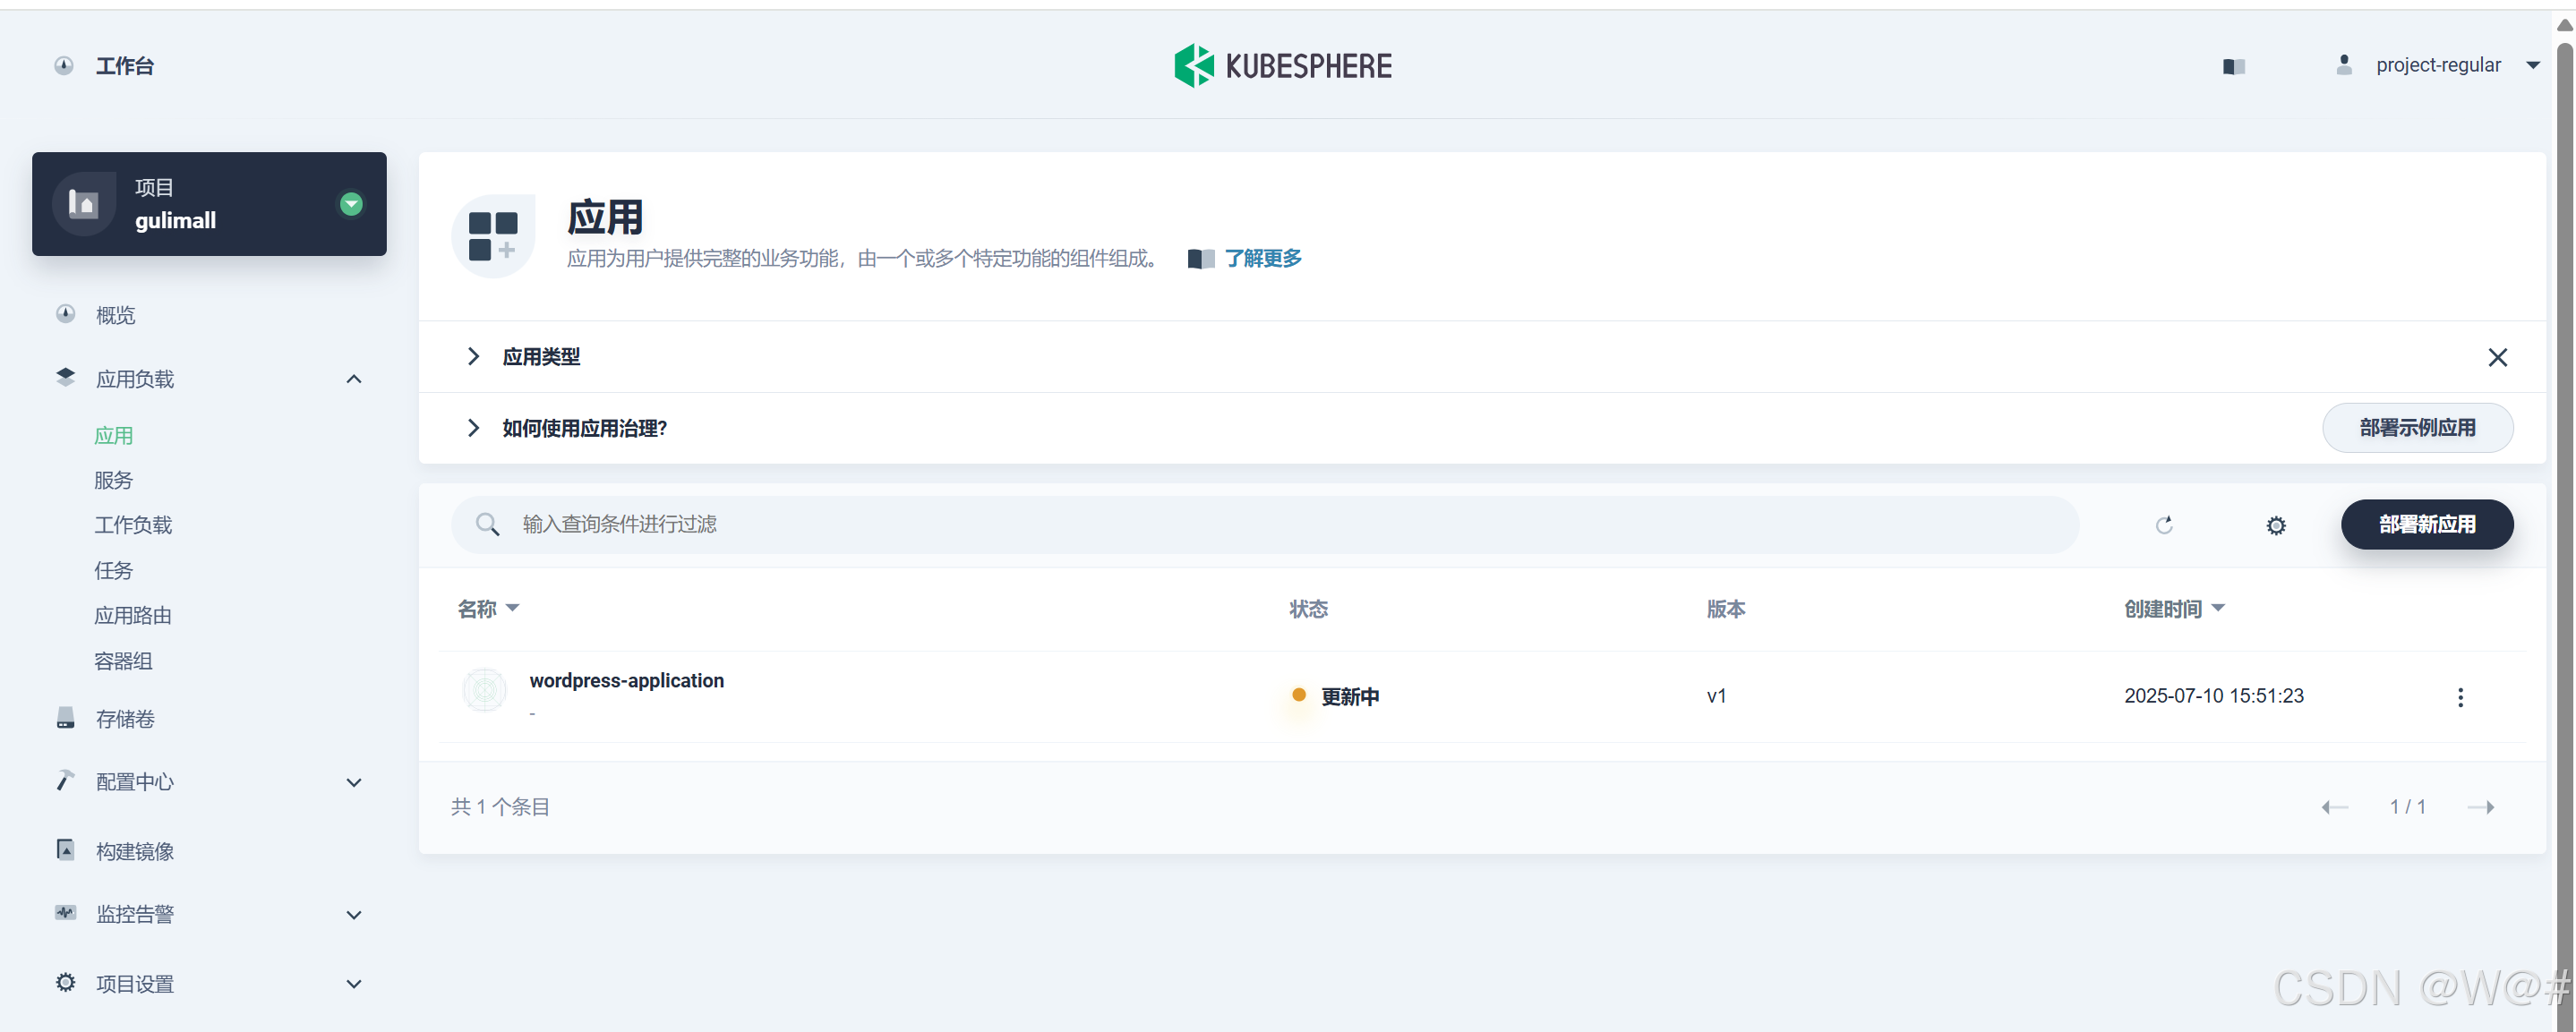Select 容器组 in the sidebar
This screenshot has width=2576, height=1032.
(x=123, y=661)
